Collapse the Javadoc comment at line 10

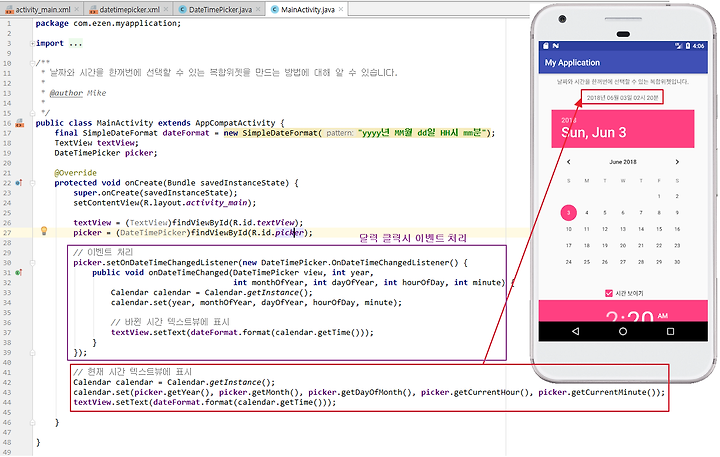point(33,63)
